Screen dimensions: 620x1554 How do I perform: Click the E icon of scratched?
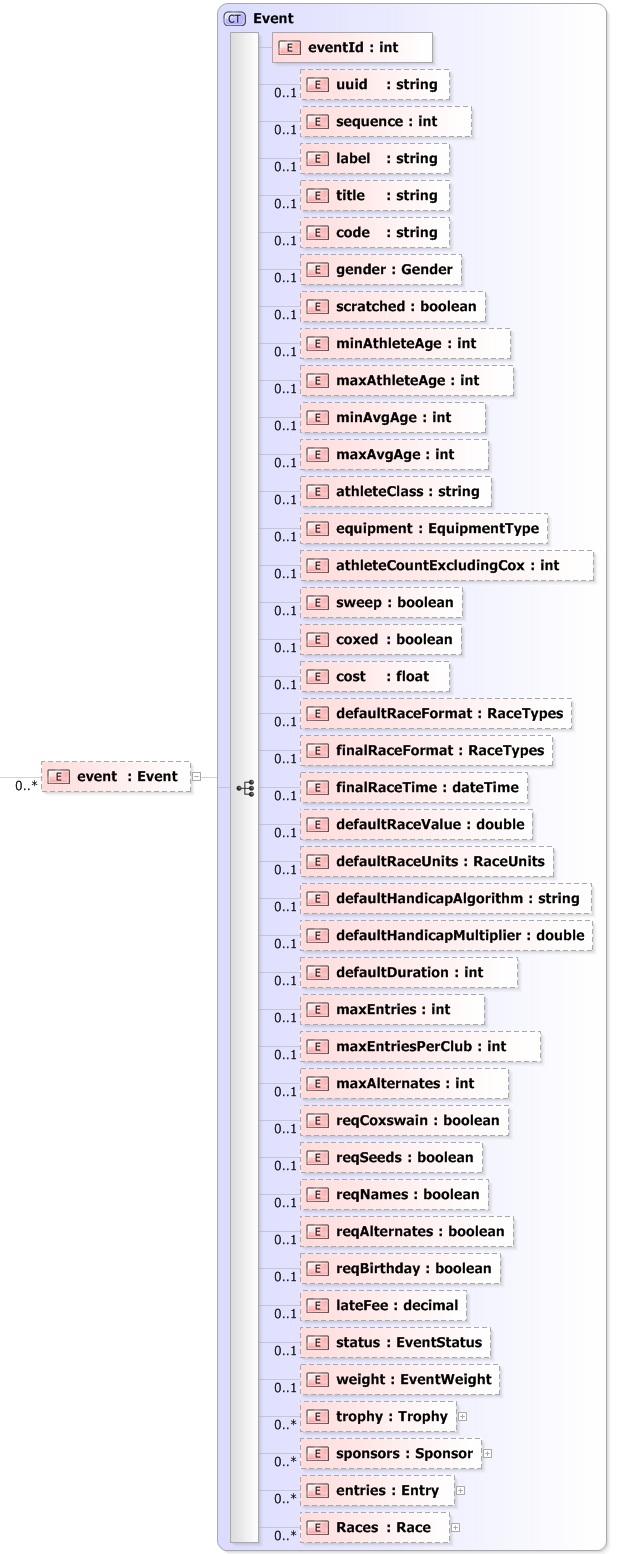[317, 306]
